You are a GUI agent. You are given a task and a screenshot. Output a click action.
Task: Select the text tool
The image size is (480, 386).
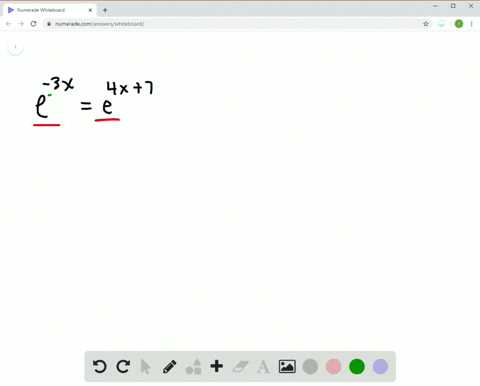tap(263, 367)
